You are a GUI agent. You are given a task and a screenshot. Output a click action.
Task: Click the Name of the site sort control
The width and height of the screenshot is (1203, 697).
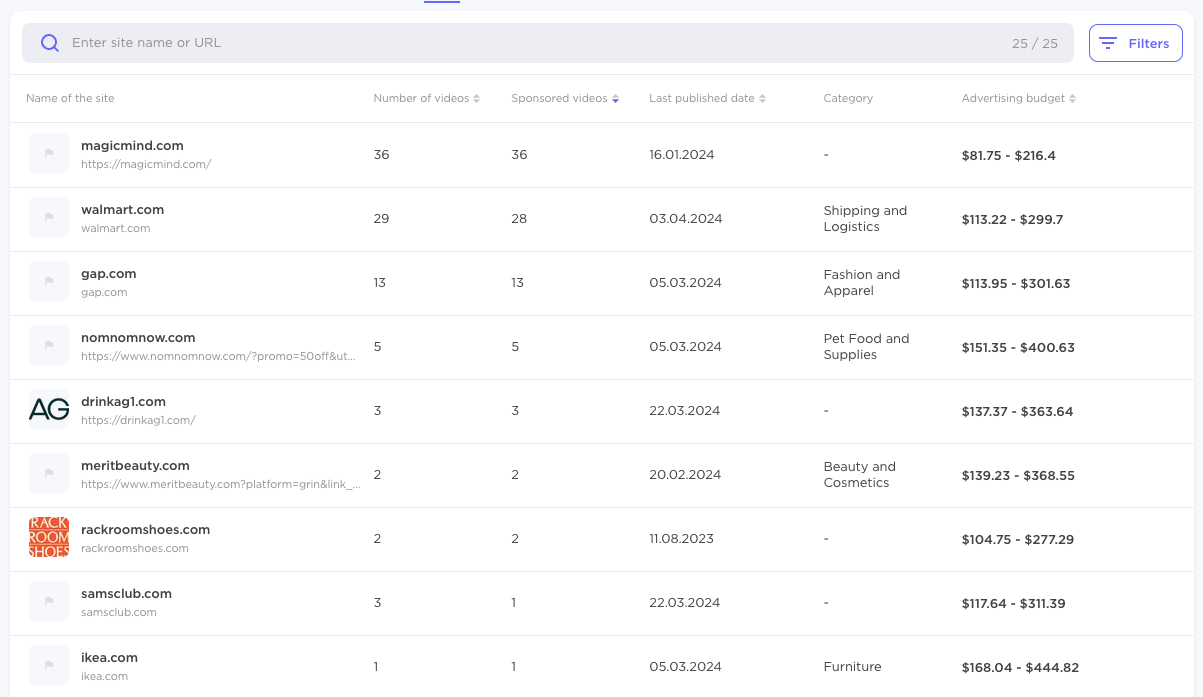click(x=70, y=98)
